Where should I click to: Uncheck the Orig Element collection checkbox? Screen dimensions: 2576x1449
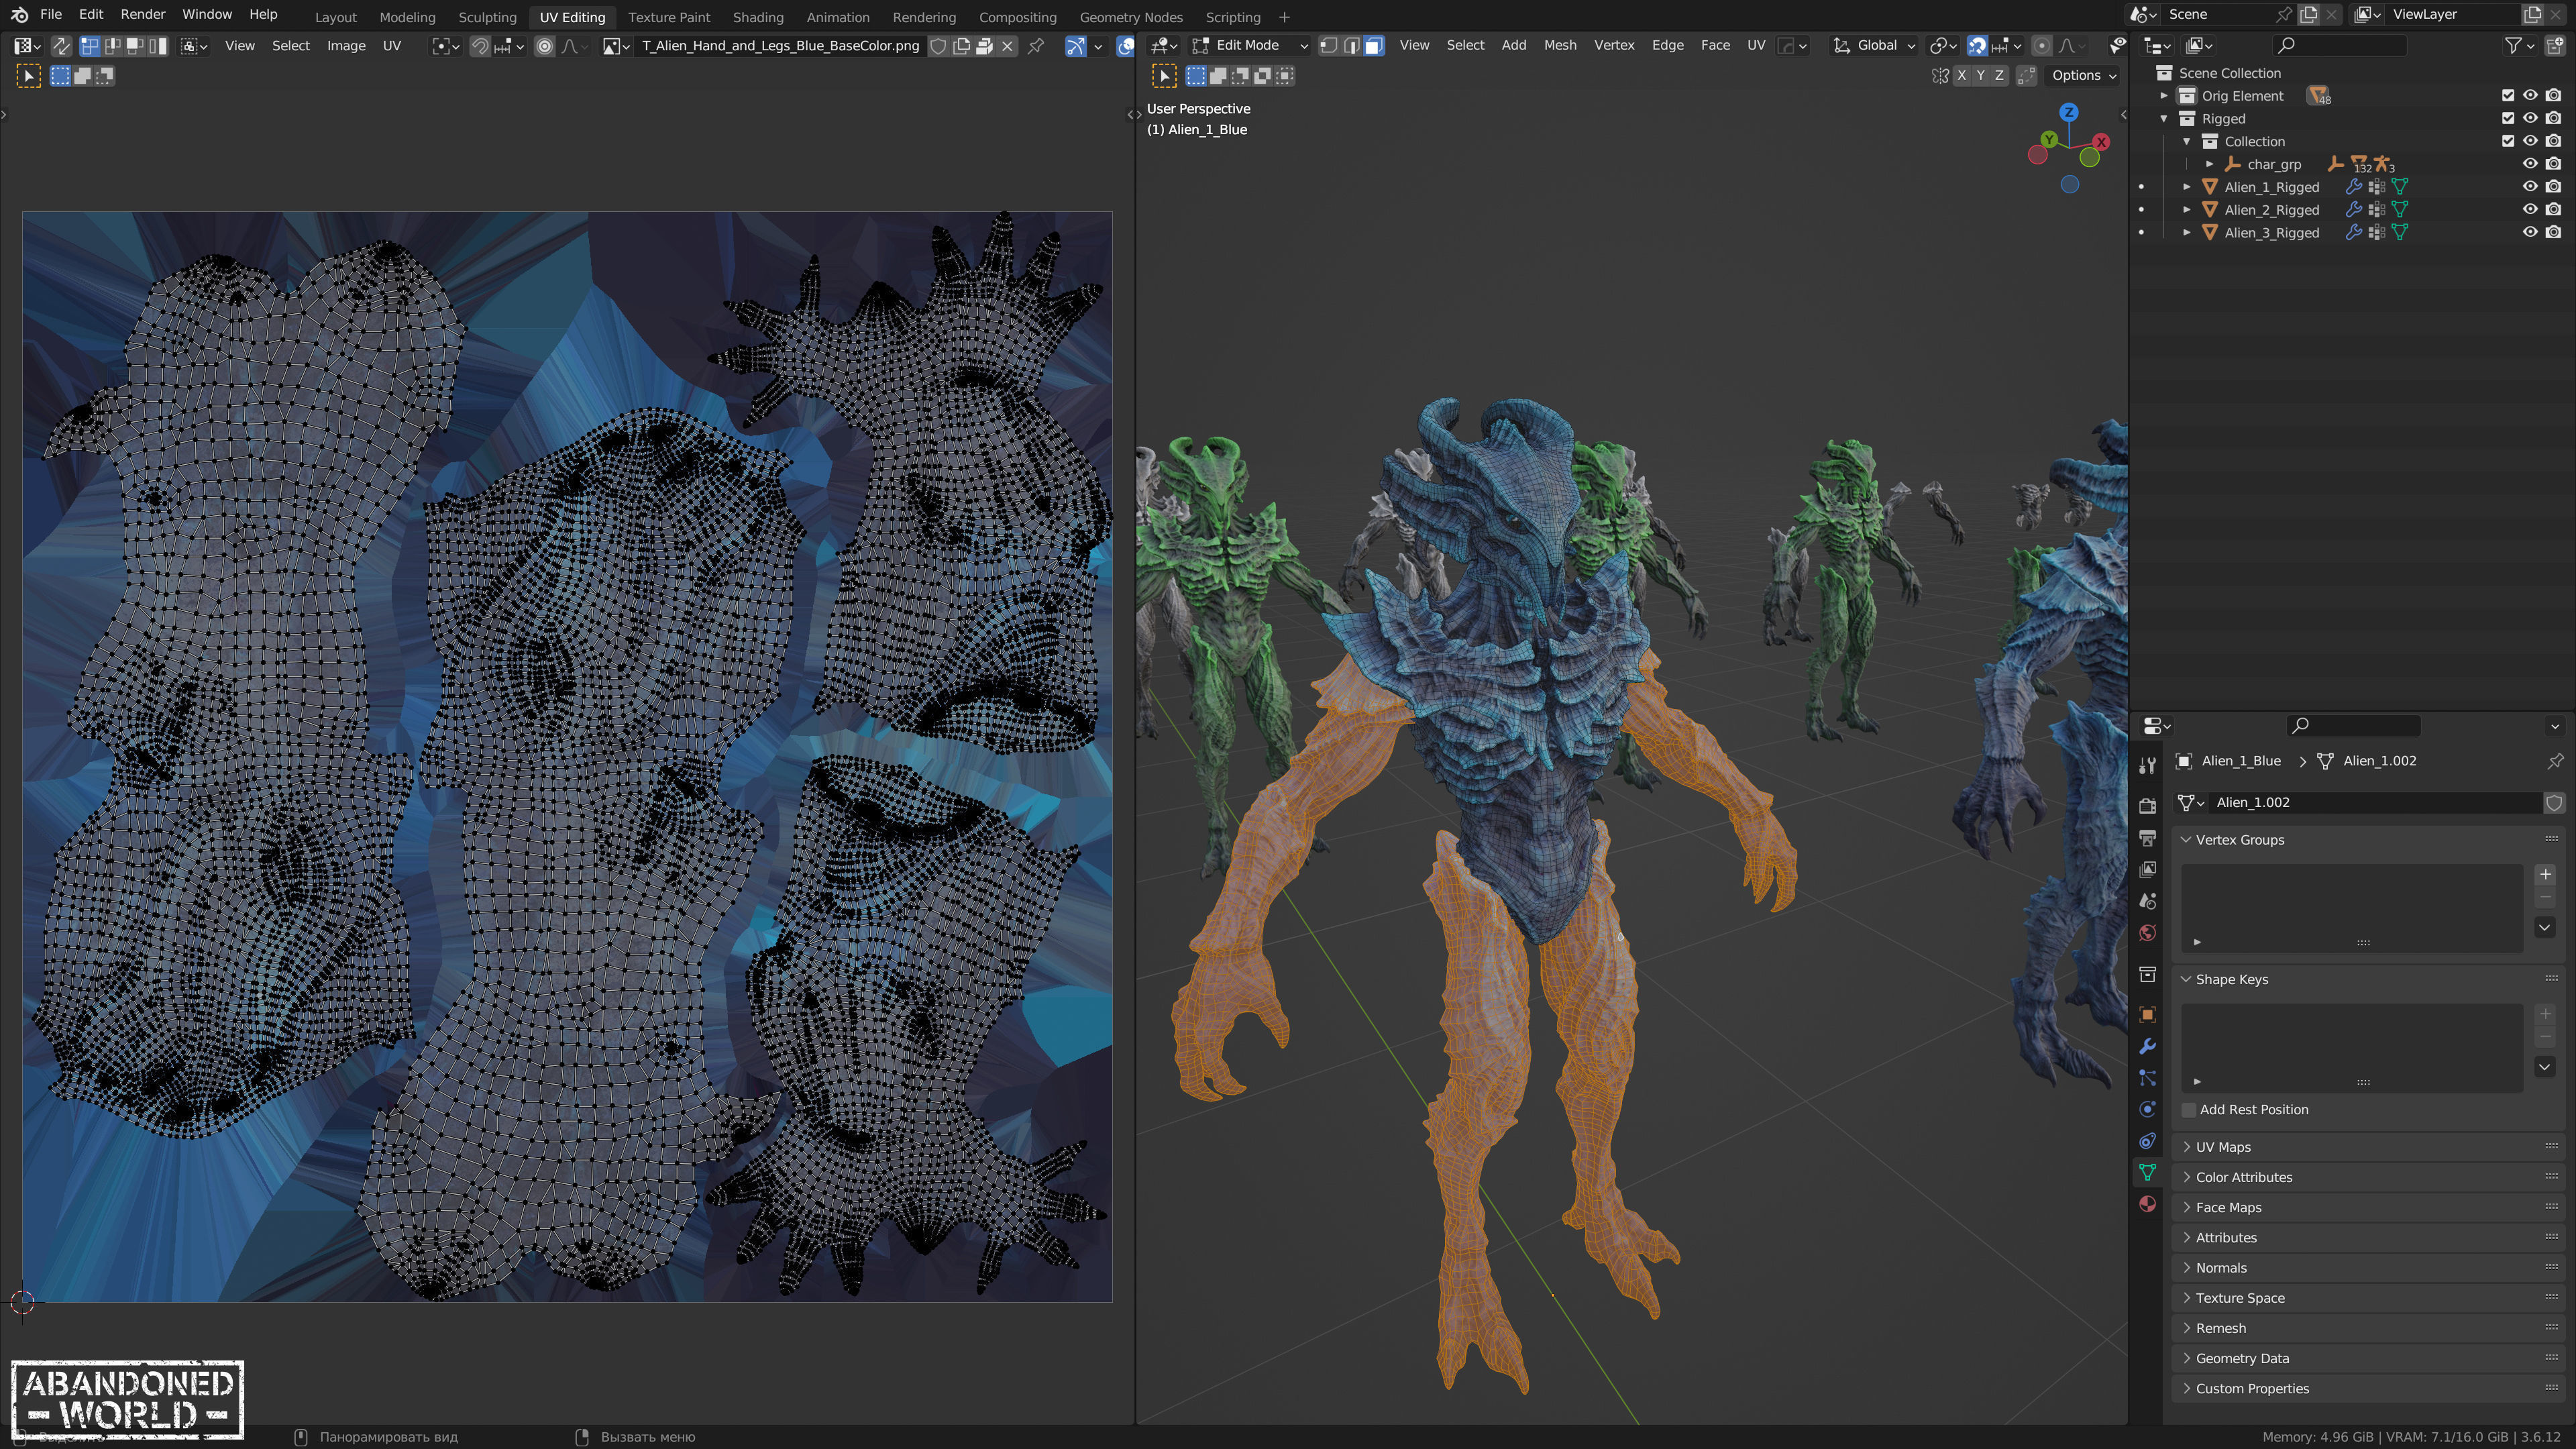pyautogui.click(x=2508, y=96)
